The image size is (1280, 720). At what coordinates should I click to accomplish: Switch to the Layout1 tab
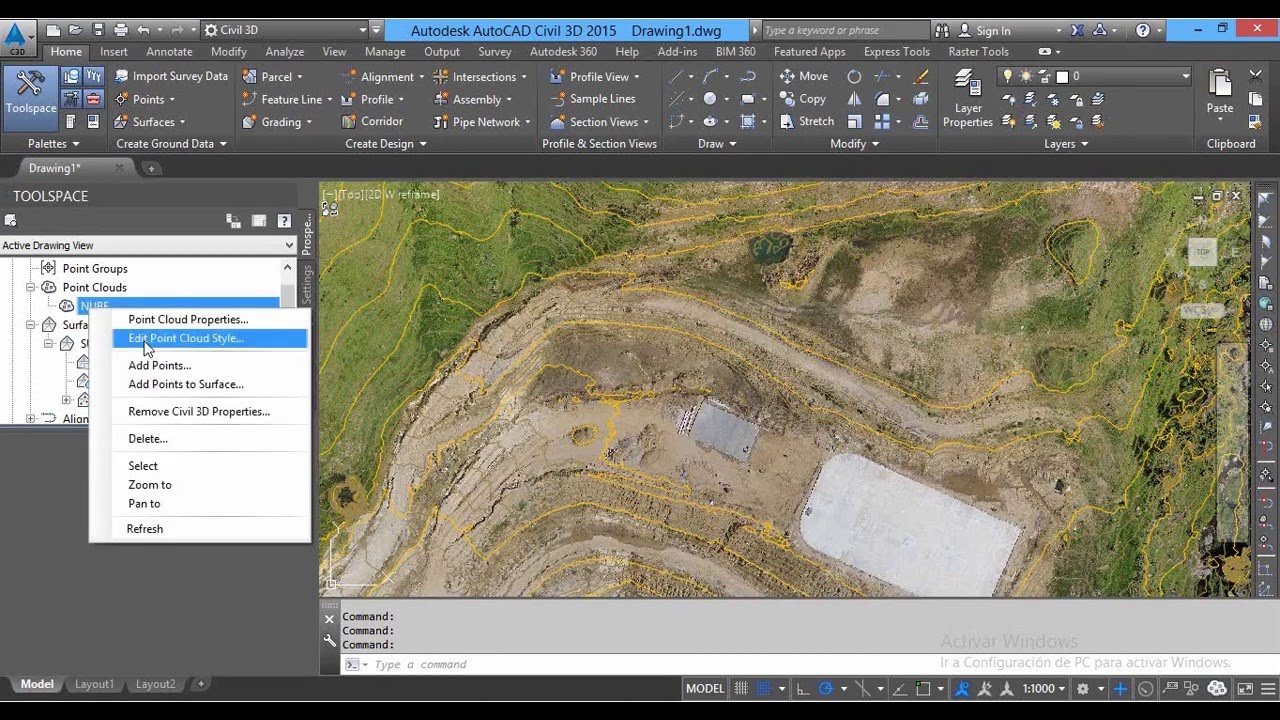94,684
